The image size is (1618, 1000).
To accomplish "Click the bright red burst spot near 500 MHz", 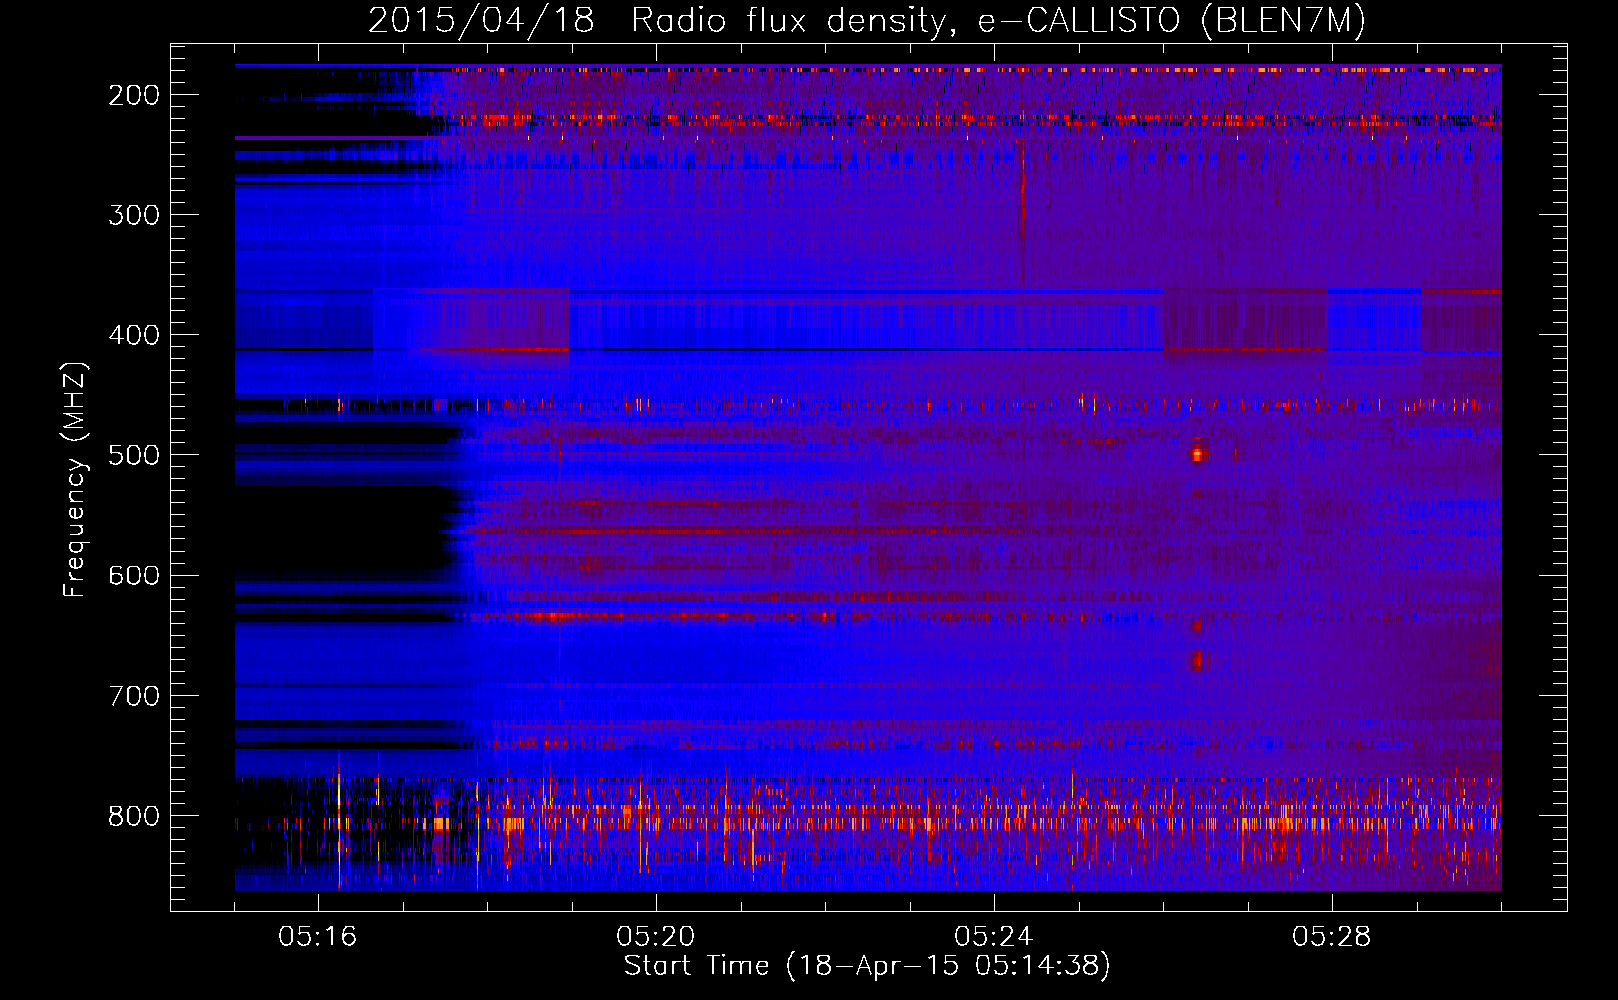I will point(1198,454).
